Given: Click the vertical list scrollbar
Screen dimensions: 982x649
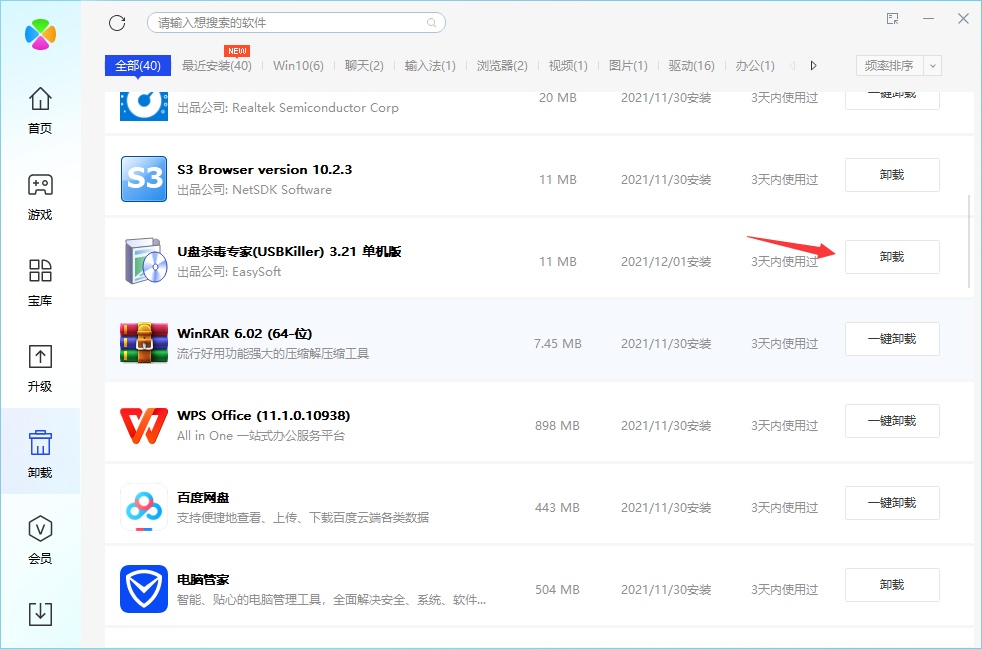Looking at the screenshot, I should (969, 241).
